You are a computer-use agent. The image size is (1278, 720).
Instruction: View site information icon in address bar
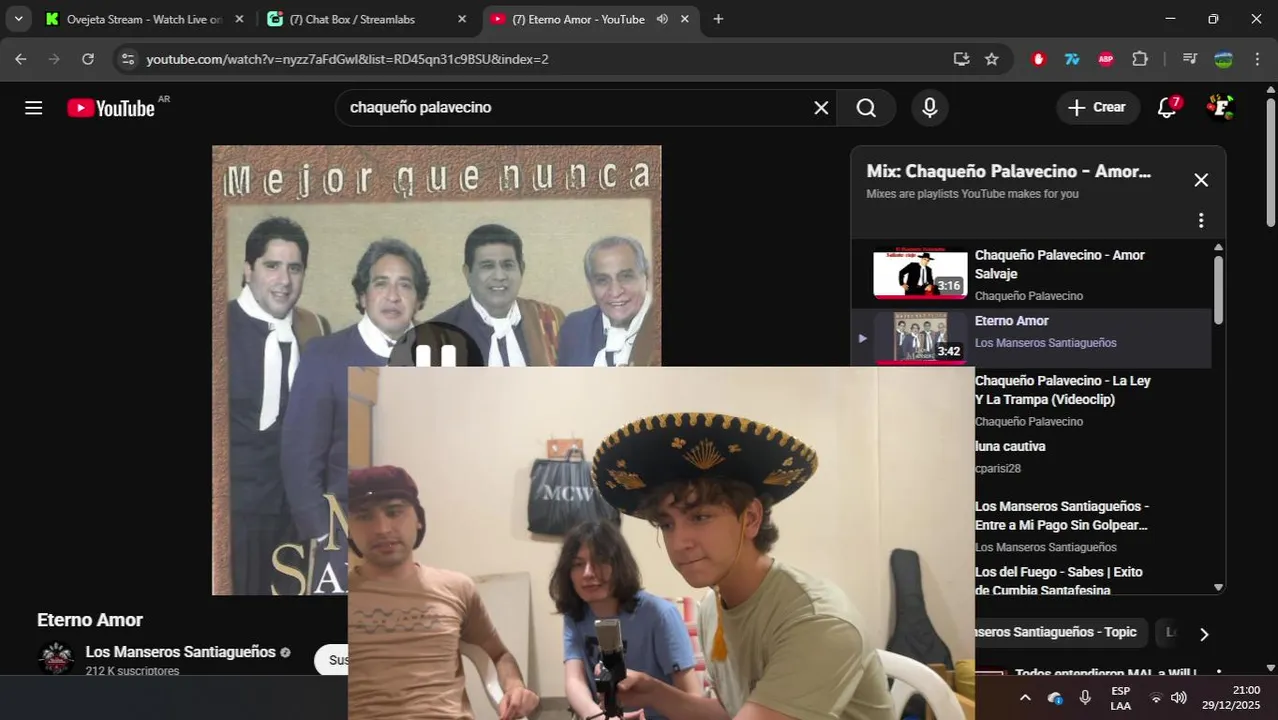pyautogui.click(x=127, y=59)
